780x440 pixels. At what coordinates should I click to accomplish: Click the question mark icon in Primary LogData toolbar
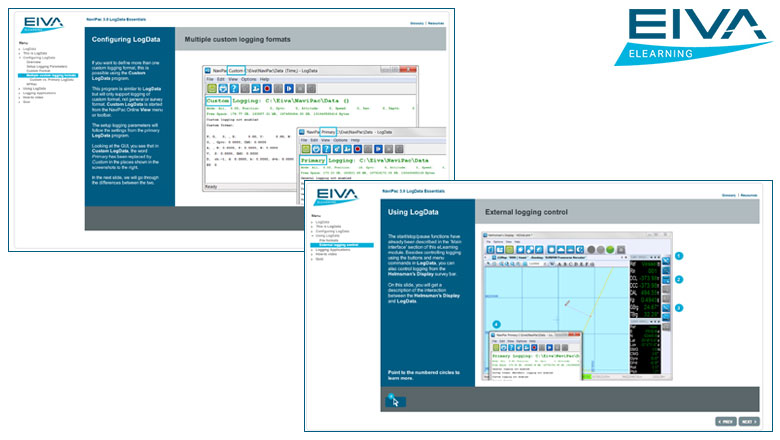[326, 149]
